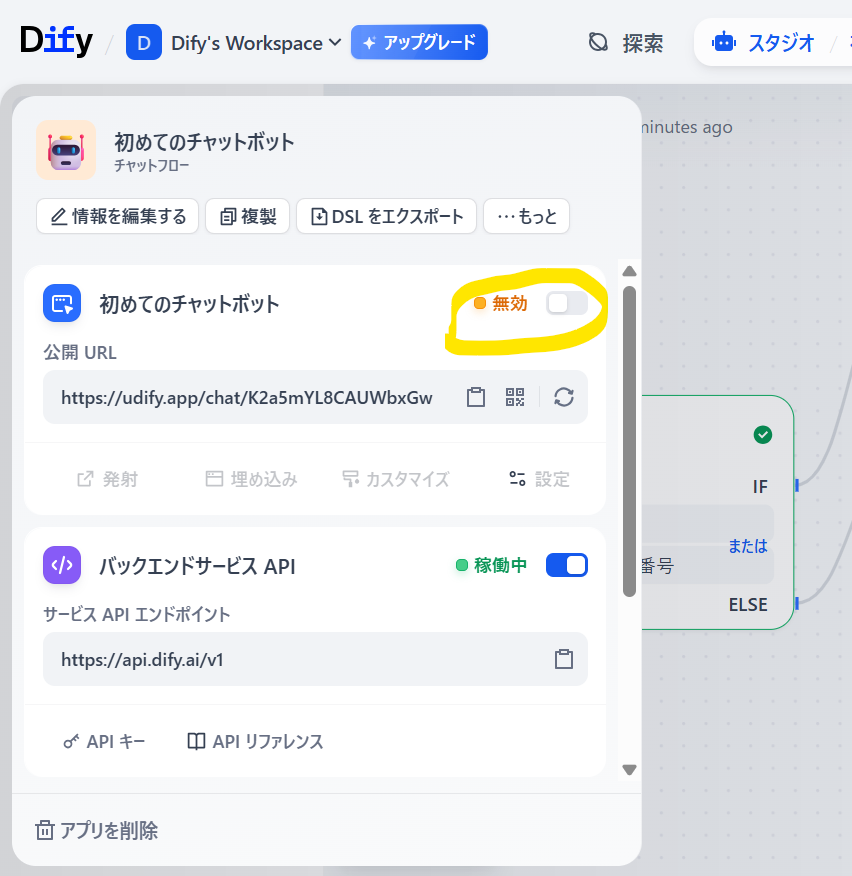Click the 初めてのチャットボット web app card title
This screenshot has height=876, width=852.
tap(189, 304)
